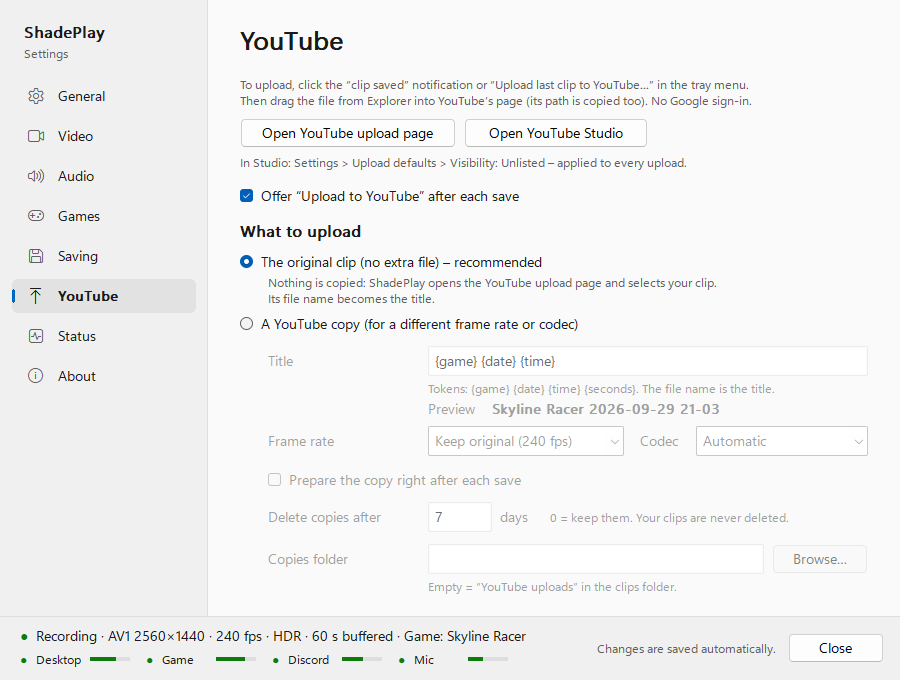Click the Title template input field
The width and height of the screenshot is (900, 680).
[x=647, y=362]
